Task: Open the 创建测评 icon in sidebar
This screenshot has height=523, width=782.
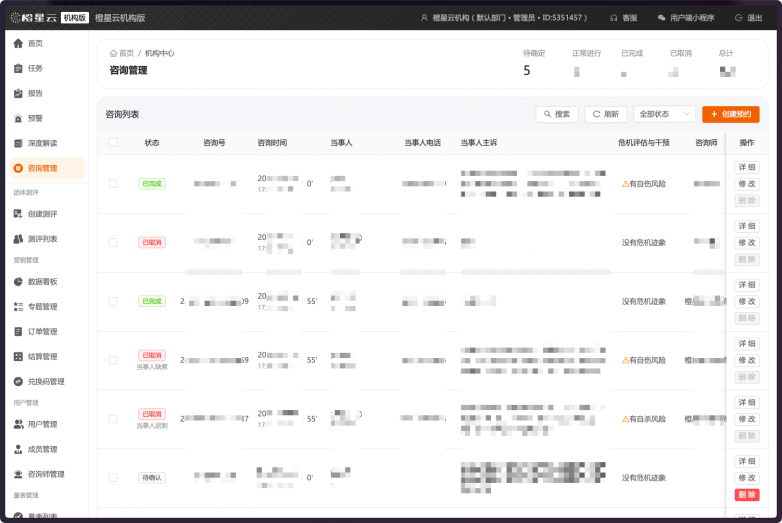Action: tap(18, 214)
